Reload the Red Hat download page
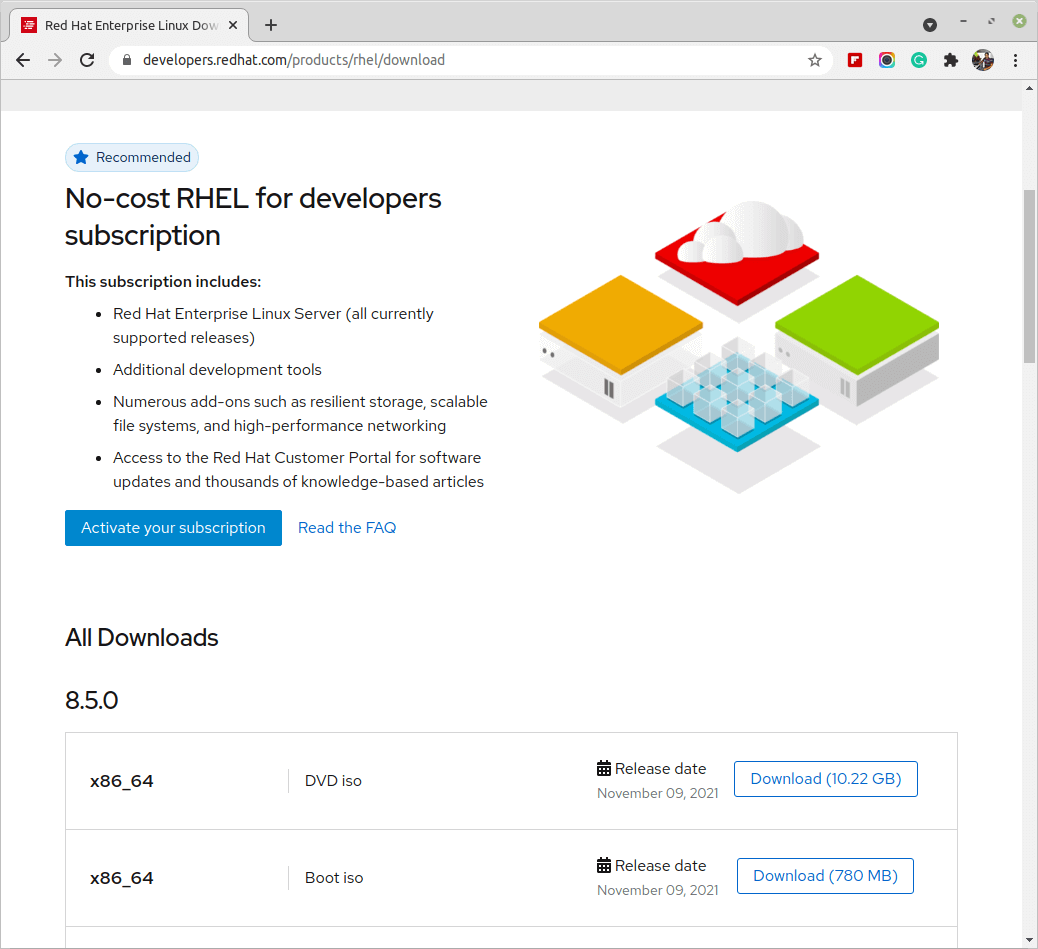1038x949 pixels. point(87,60)
